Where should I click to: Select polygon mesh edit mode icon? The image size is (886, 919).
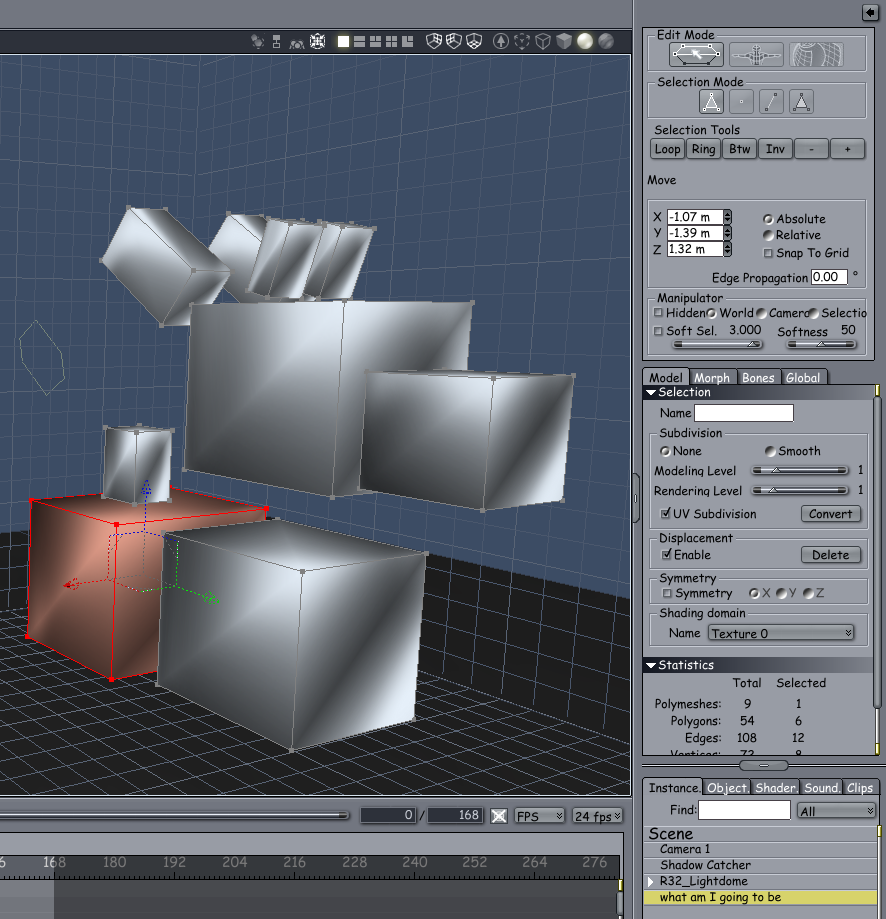[x=697, y=55]
